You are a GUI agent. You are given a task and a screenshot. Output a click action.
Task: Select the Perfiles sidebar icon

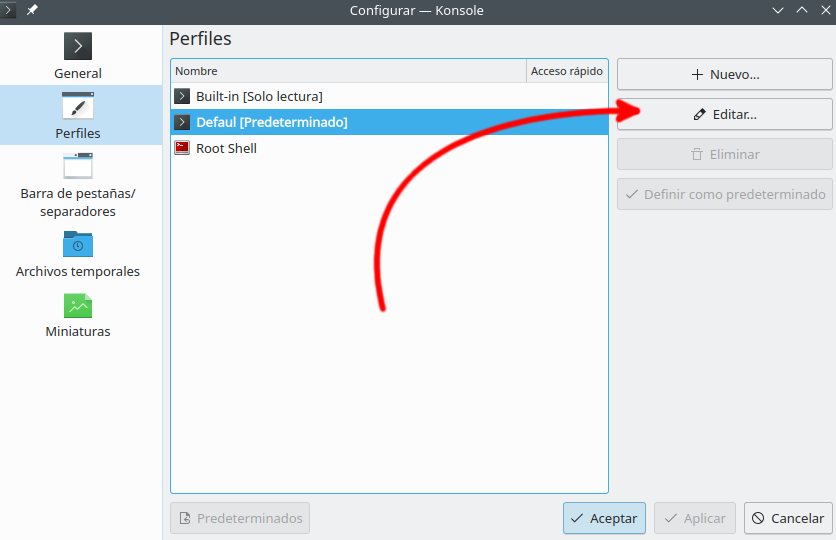click(78, 107)
